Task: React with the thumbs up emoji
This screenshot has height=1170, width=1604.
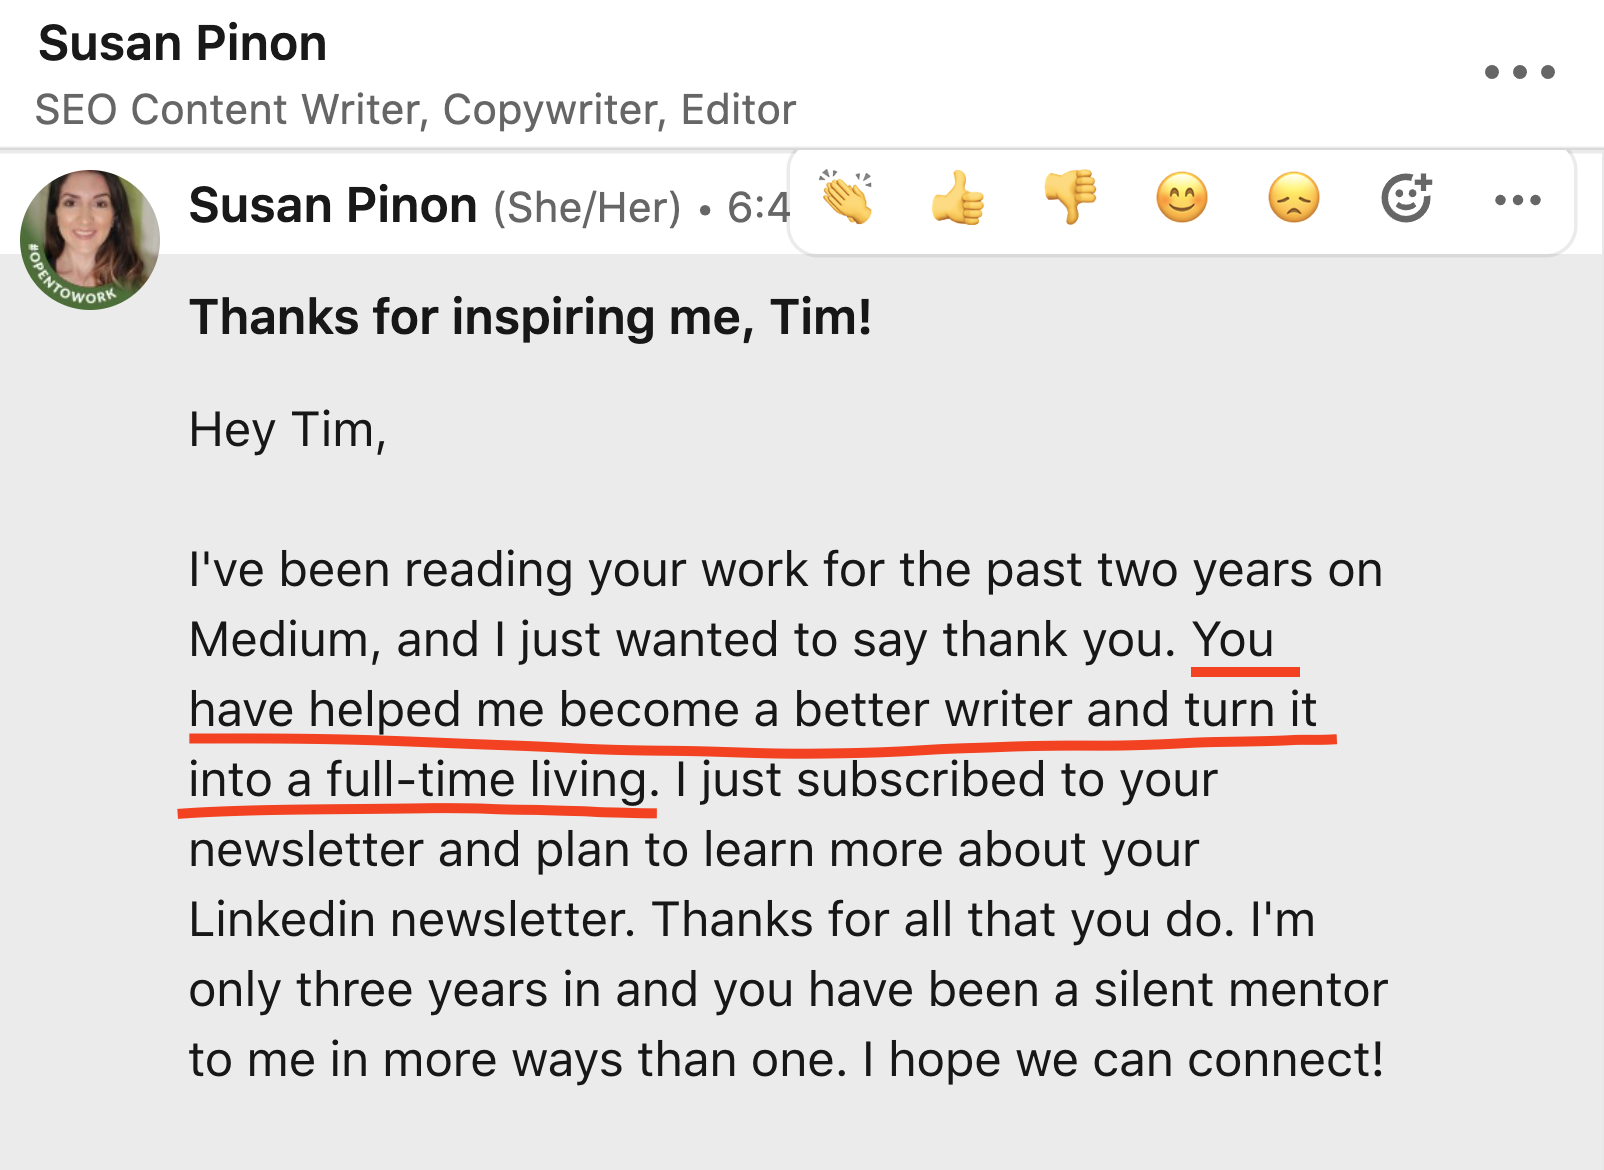Action: click(x=958, y=198)
